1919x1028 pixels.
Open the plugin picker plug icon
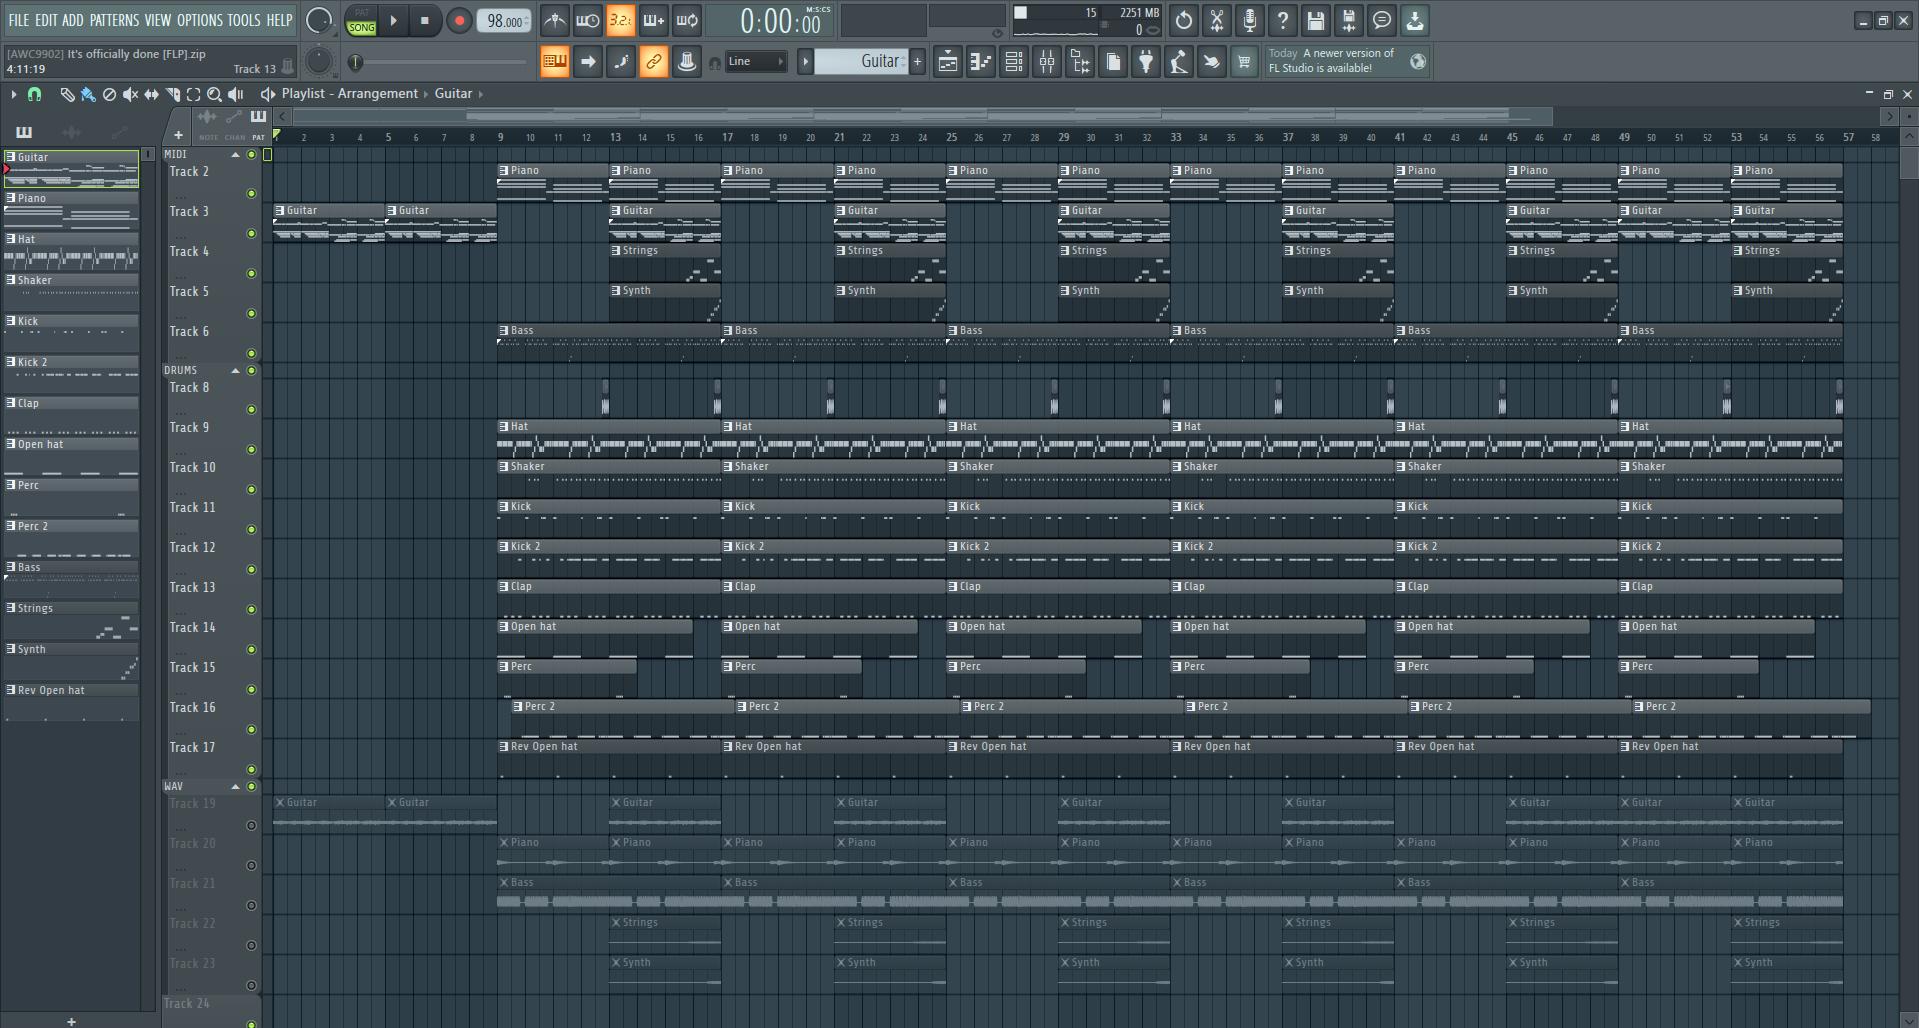tap(1146, 62)
